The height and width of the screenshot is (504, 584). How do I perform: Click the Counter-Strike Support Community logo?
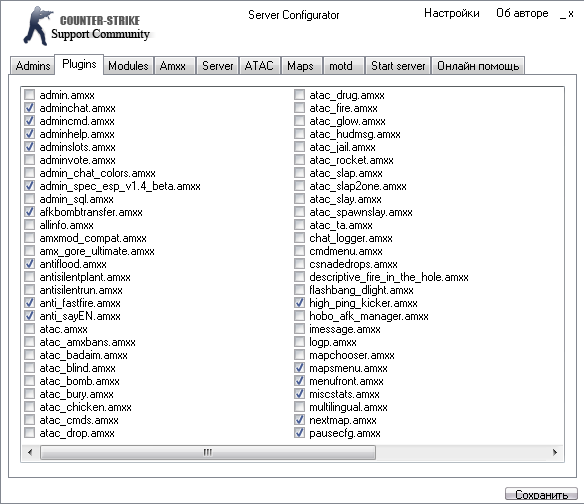point(87,26)
